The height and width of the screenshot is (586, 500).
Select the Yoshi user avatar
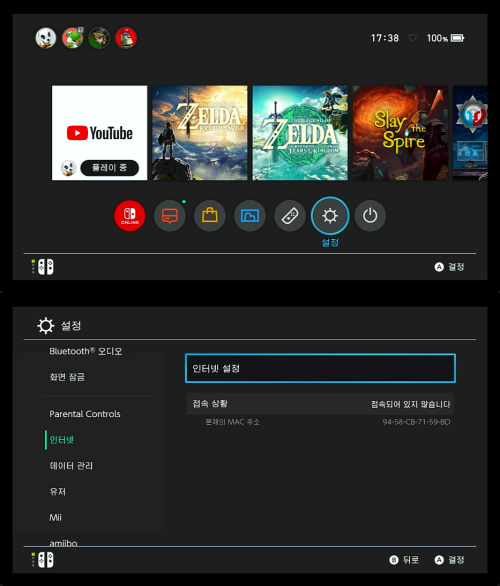(72, 38)
